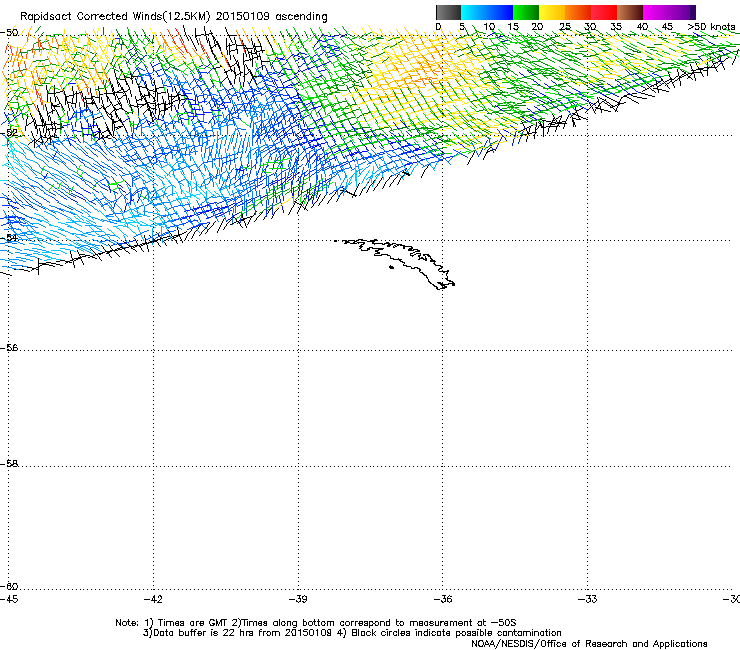Click the small islet dot beside the island
740x650 pixels.
[391, 268]
